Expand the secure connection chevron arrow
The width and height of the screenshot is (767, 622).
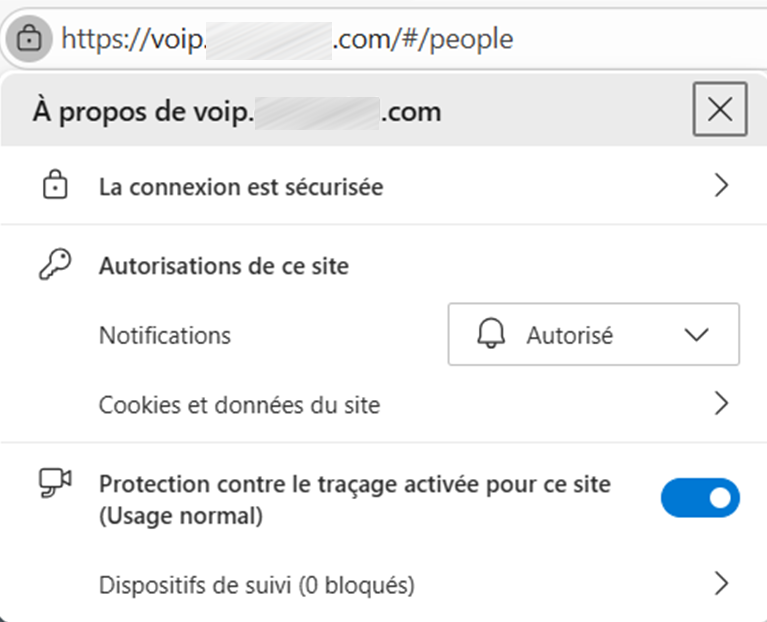[x=722, y=186]
